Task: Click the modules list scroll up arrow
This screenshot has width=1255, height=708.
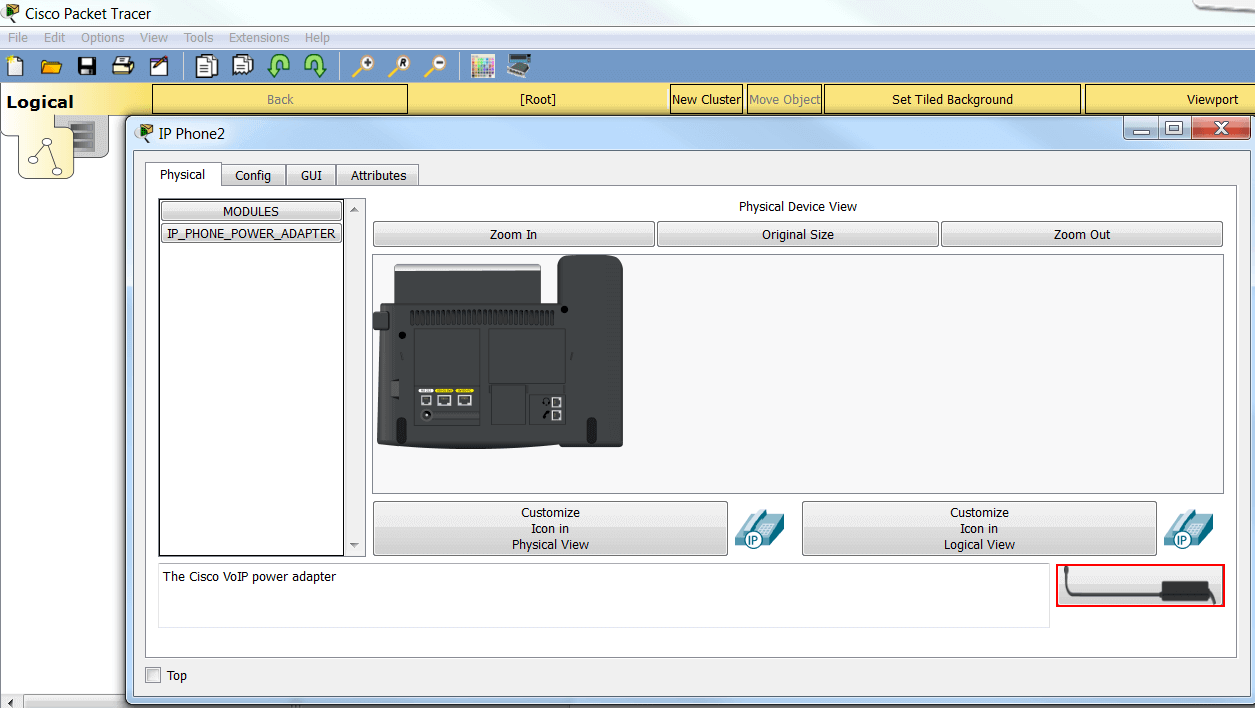Action: pos(354,208)
